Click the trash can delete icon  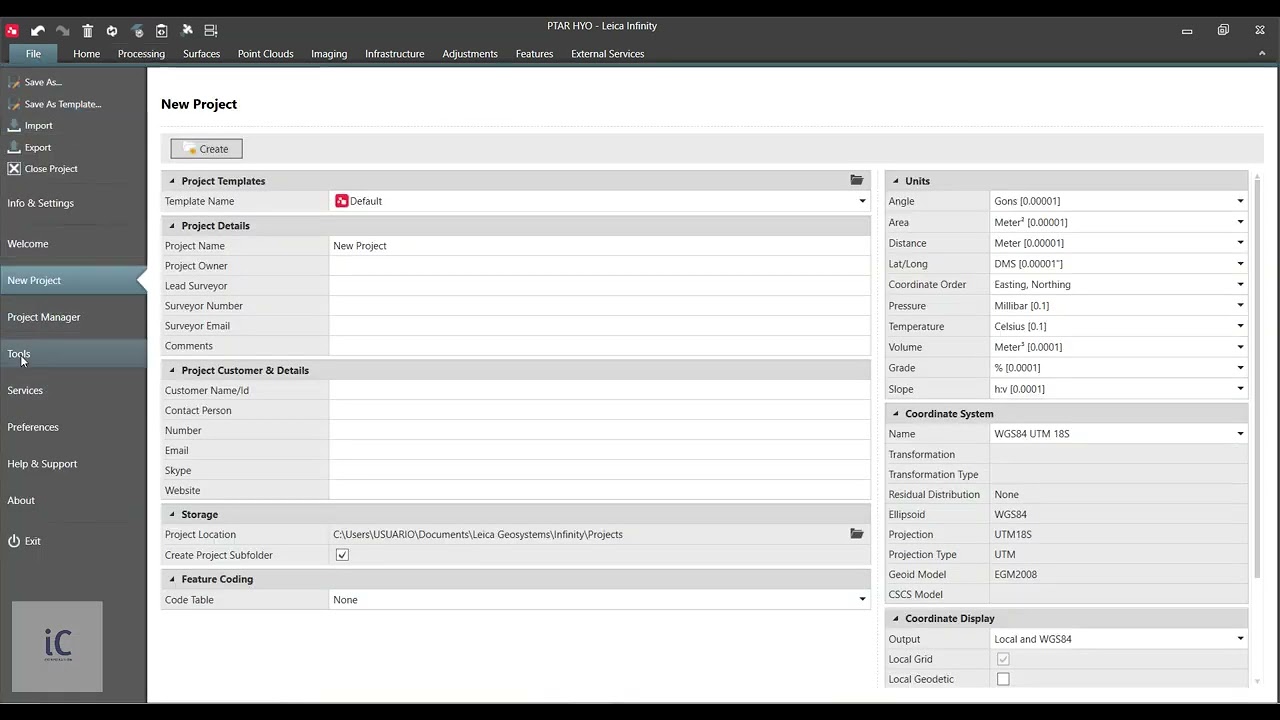coord(87,31)
